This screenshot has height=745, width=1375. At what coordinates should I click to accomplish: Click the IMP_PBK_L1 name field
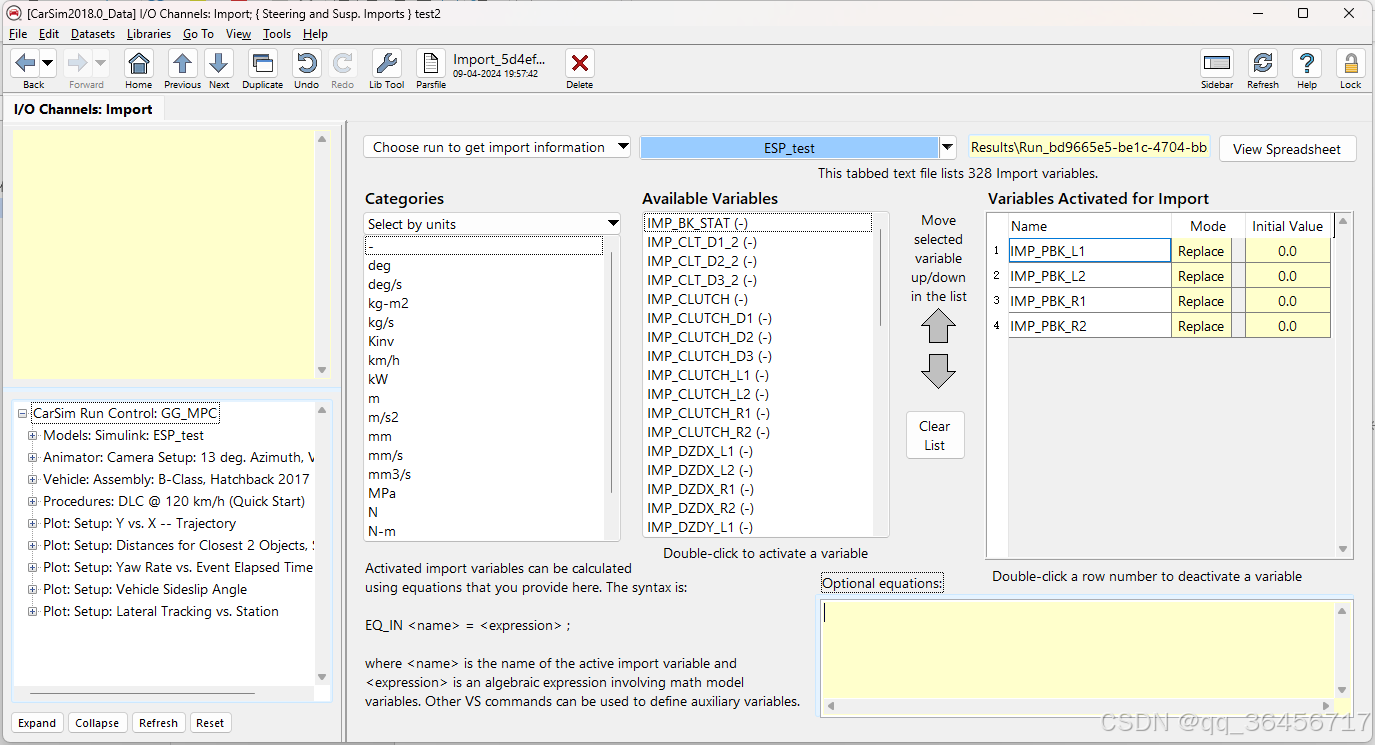[x=1089, y=251]
